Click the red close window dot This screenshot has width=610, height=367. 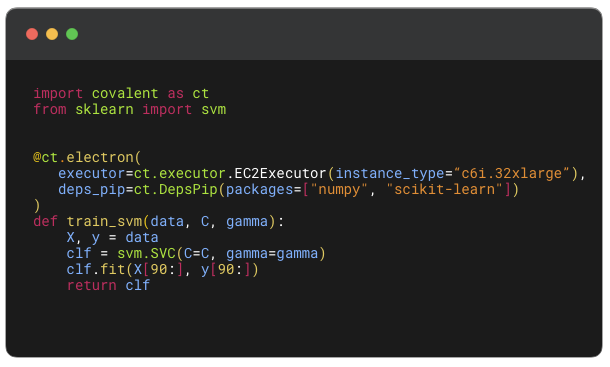point(32,34)
